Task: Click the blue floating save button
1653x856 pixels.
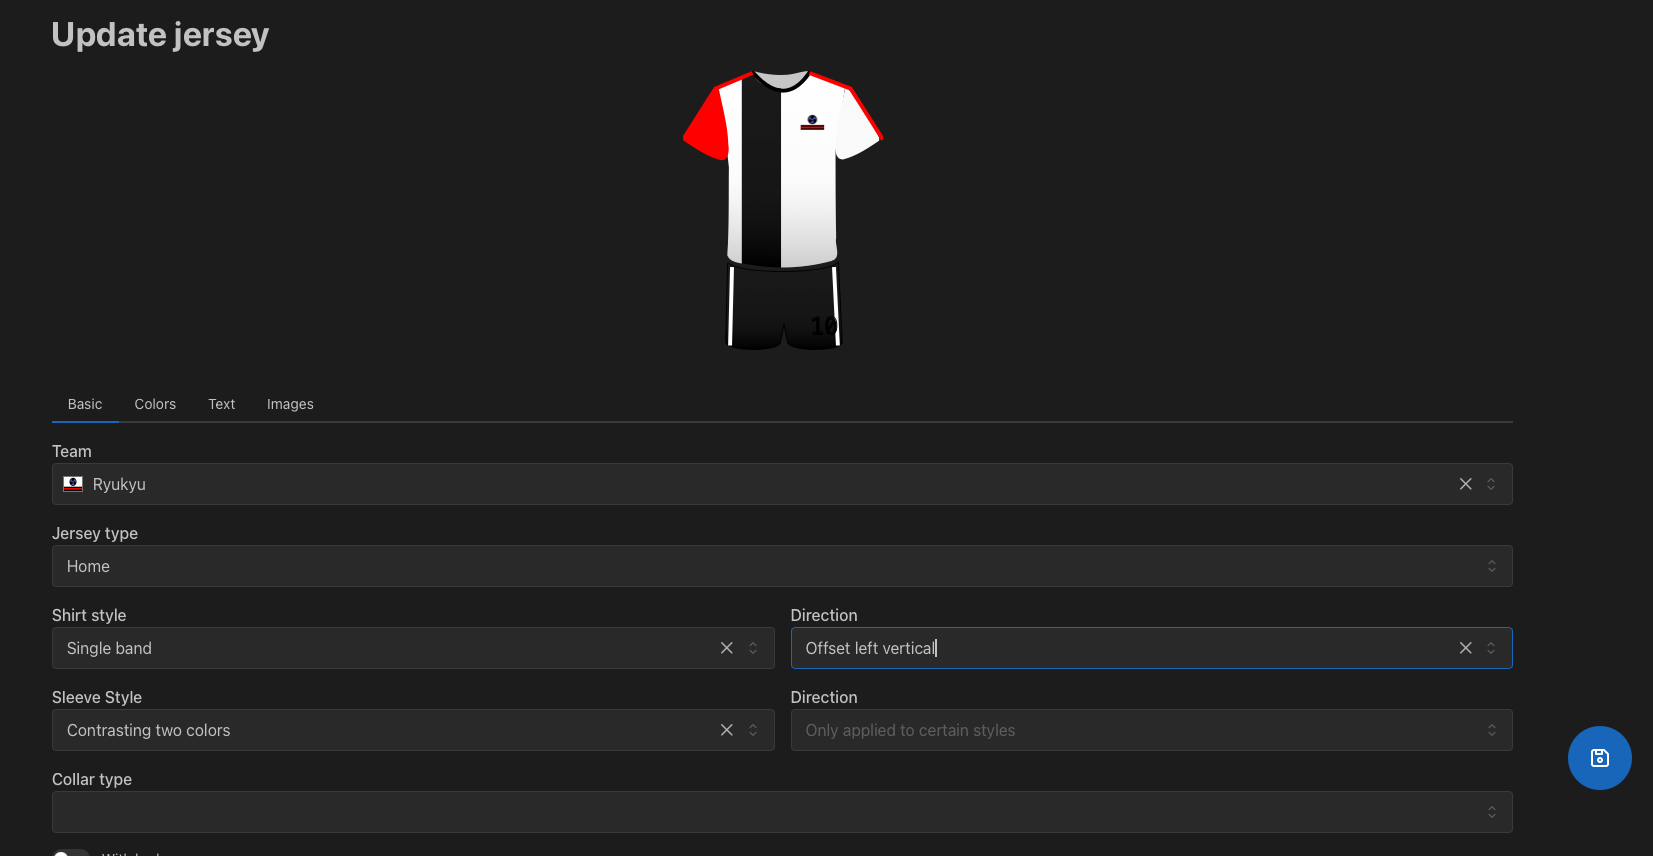Action: (x=1599, y=758)
